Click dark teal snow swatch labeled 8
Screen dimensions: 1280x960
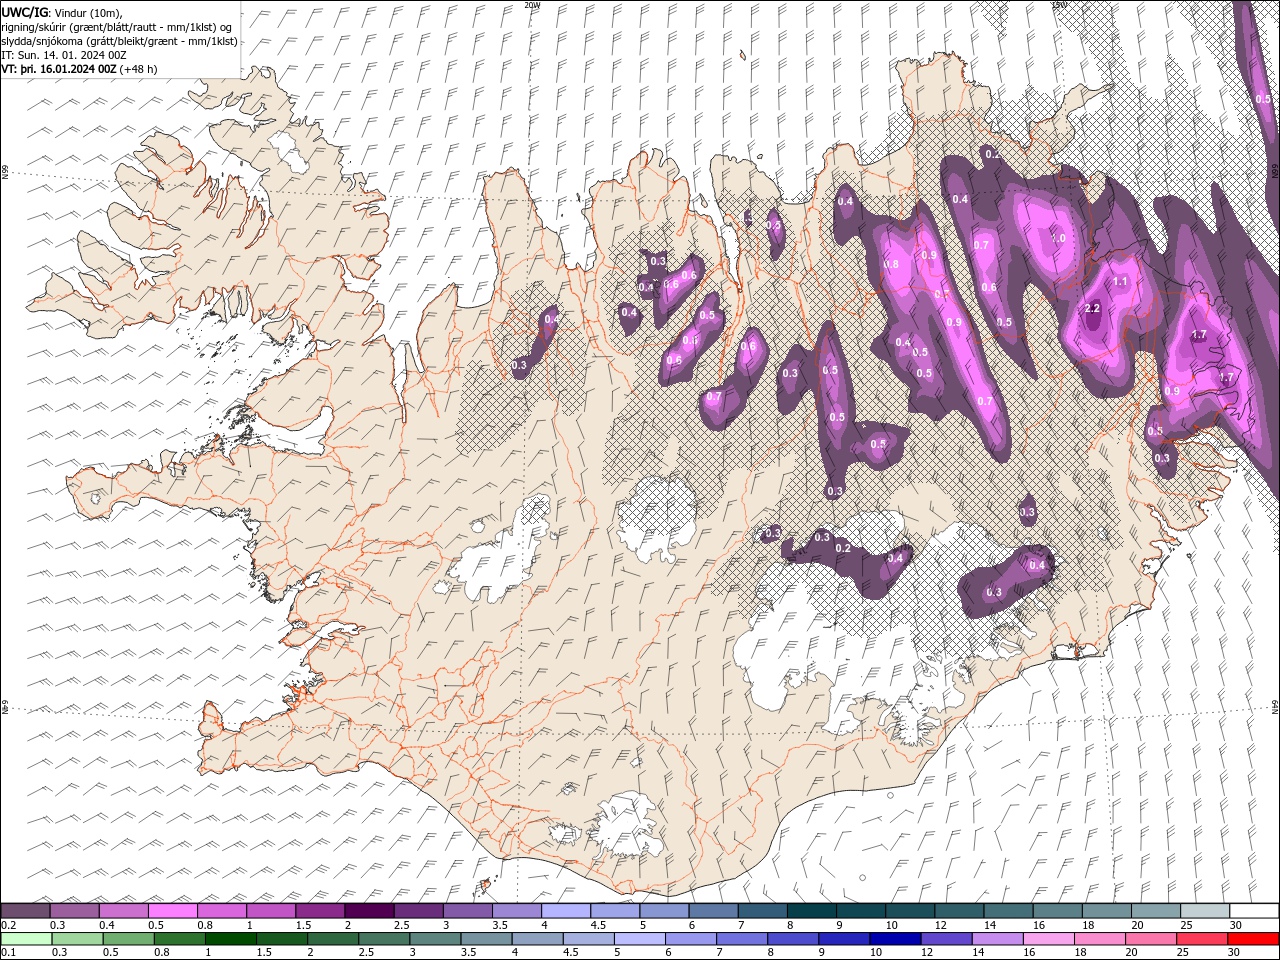[812, 911]
